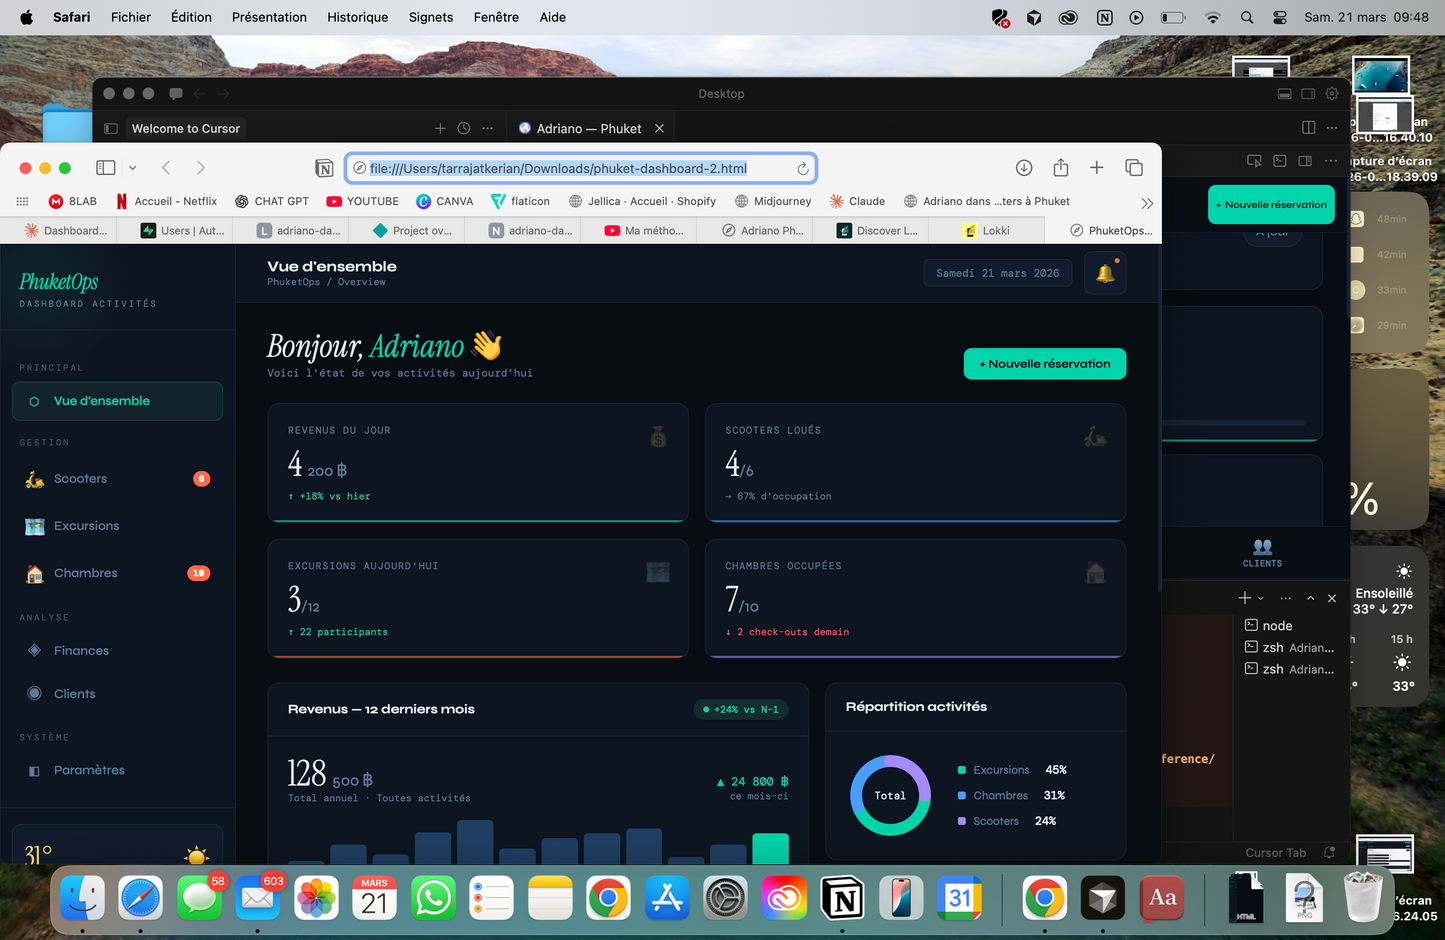This screenshot has width=1445, height=940.
Task: Open Notion from the Dock
Action: coord(842,898)
